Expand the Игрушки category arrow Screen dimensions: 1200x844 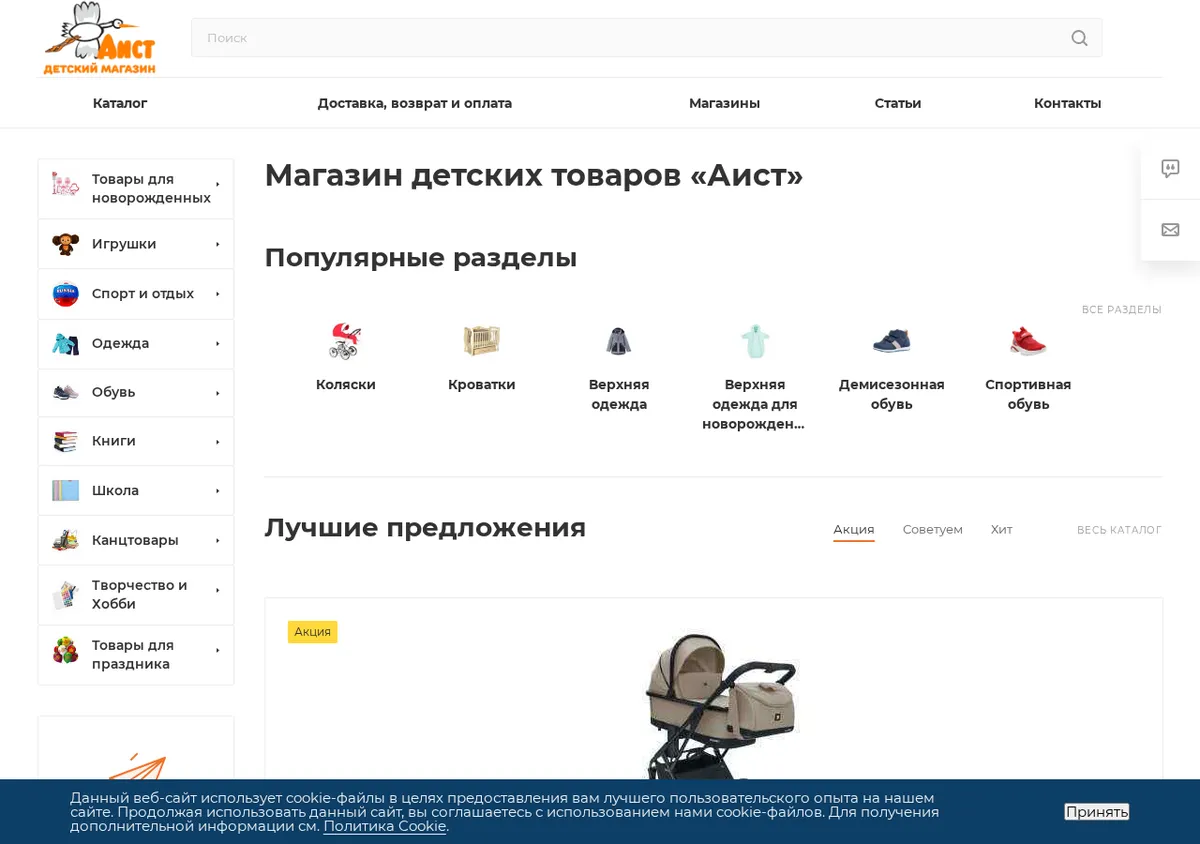click(x=217, y=244)
